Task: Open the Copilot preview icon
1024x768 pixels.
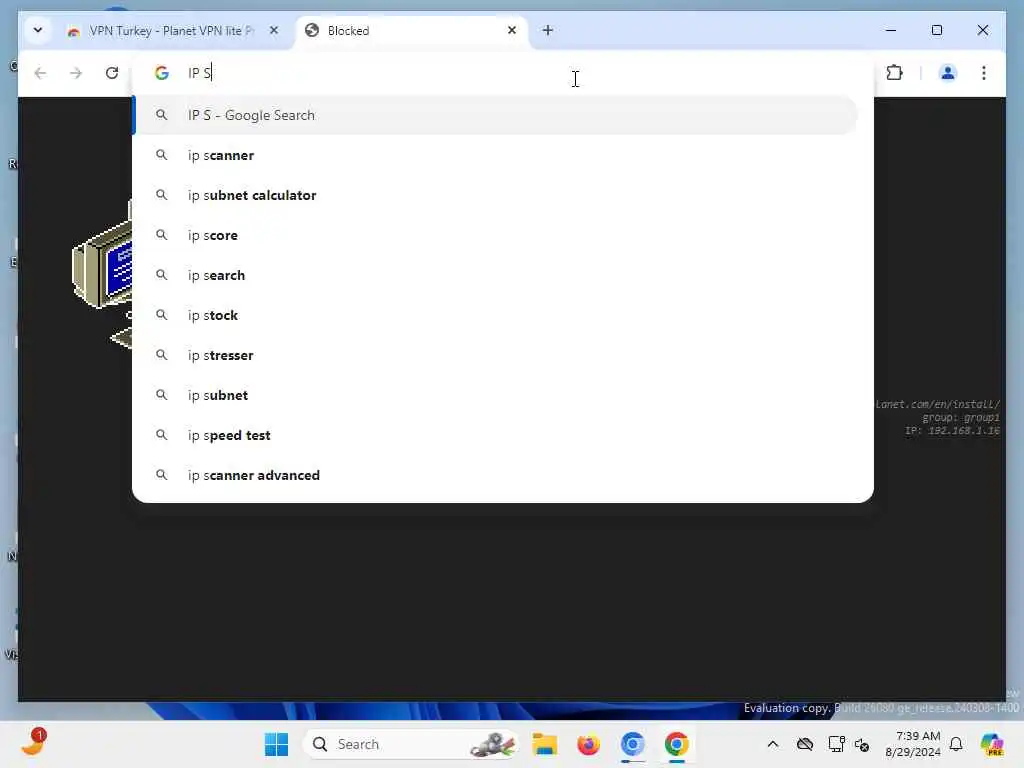Action: point(992,744)
